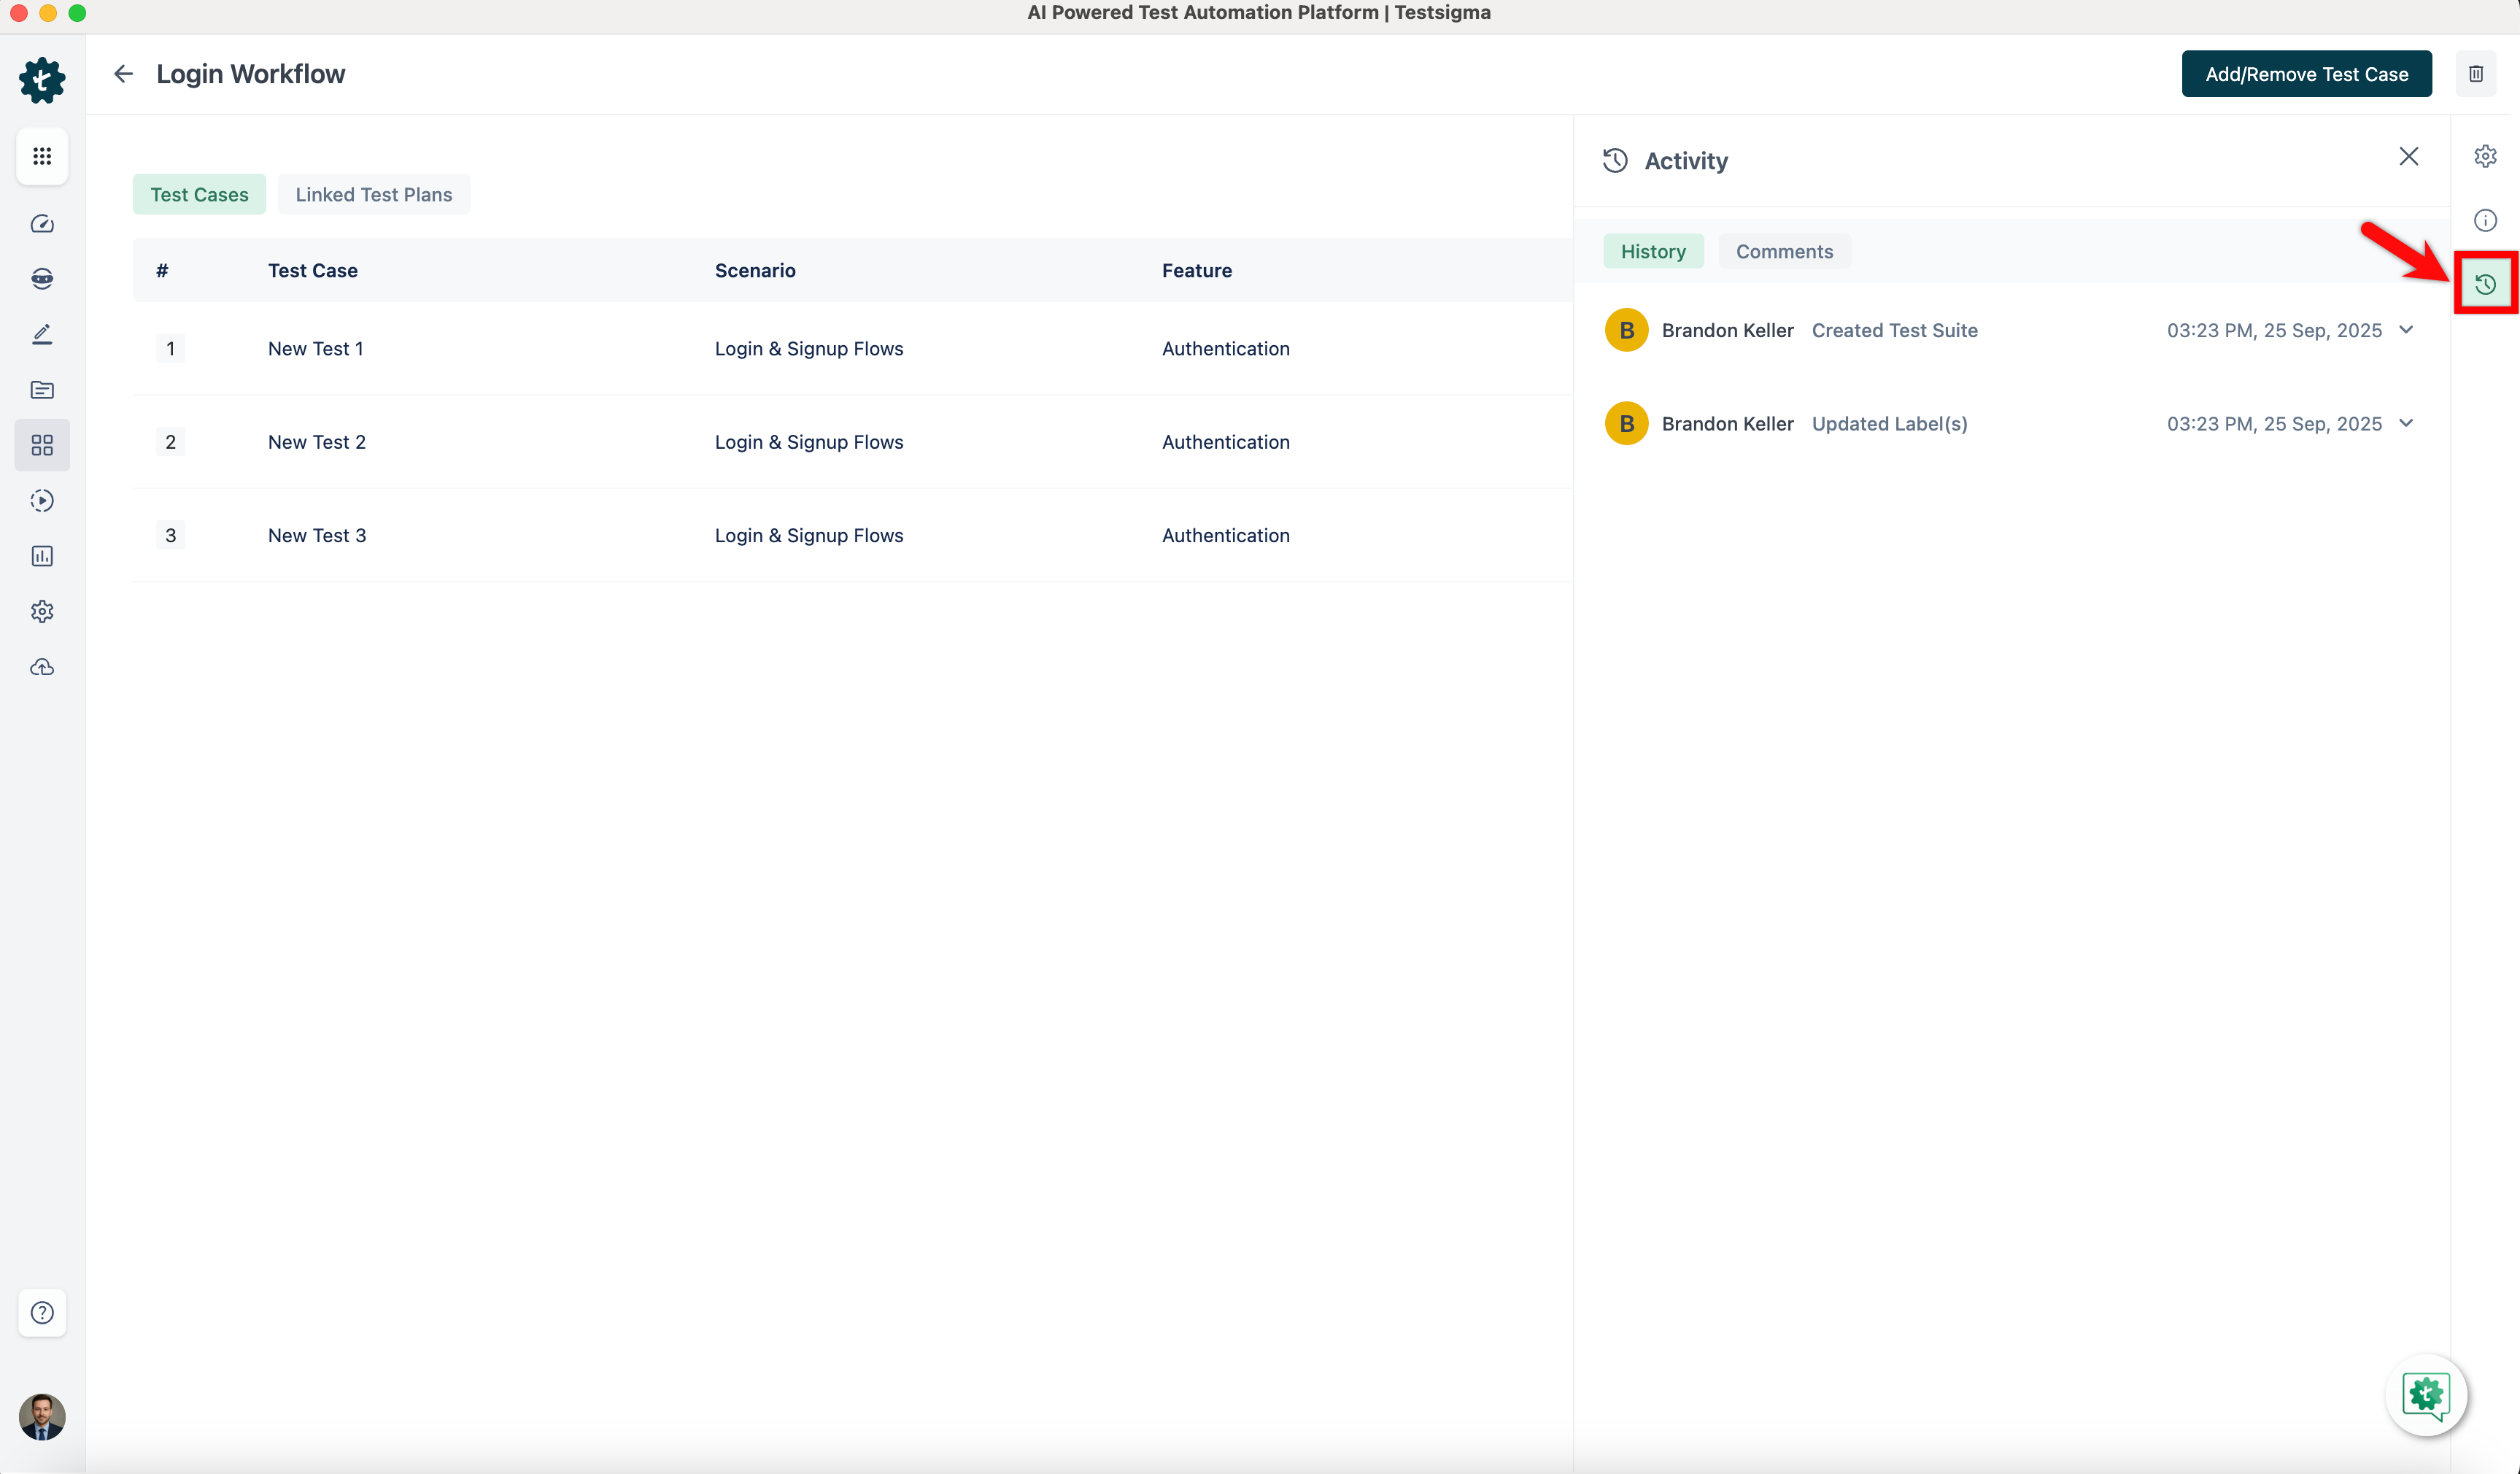Open the dashboard gauge icon in sidebar

point(42,224)
